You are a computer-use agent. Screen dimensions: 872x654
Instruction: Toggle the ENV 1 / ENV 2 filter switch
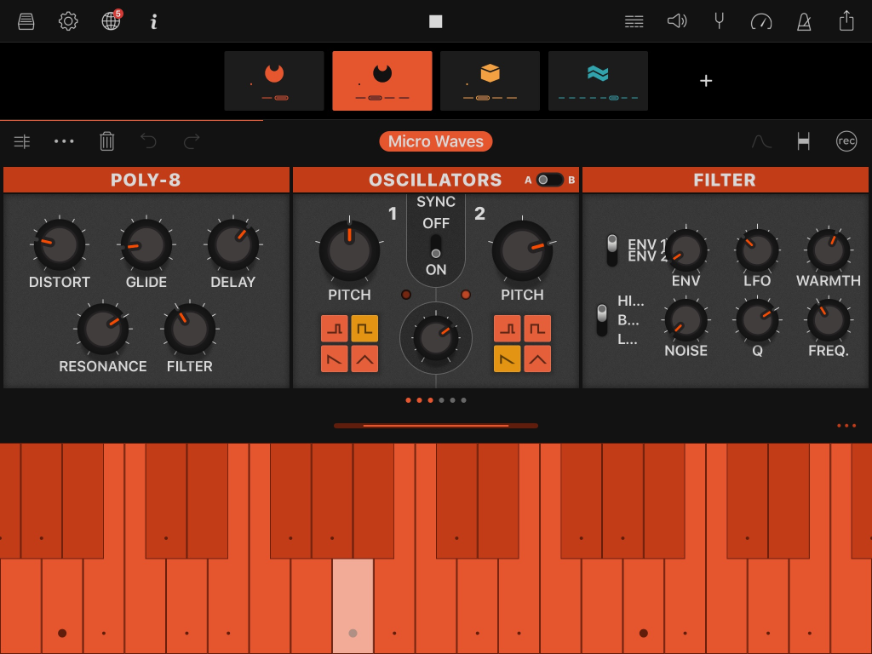612,249
